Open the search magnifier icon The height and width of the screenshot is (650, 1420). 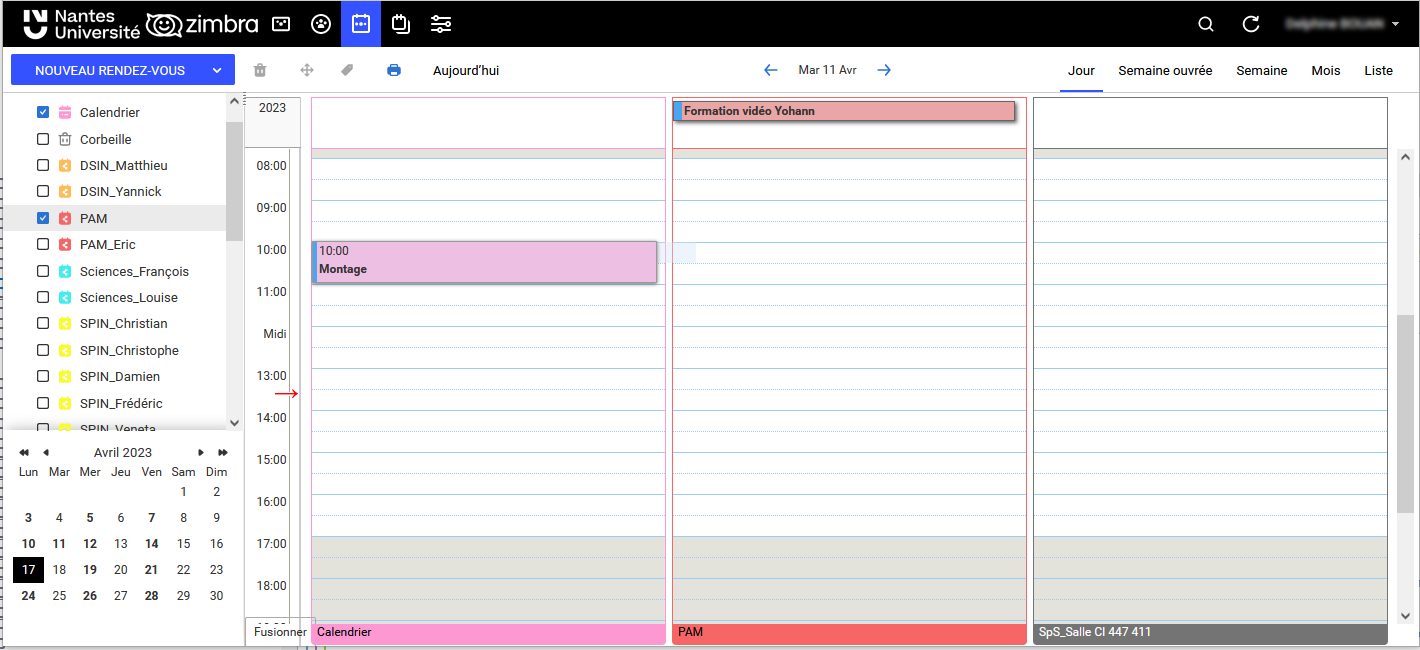(1205, 23)
